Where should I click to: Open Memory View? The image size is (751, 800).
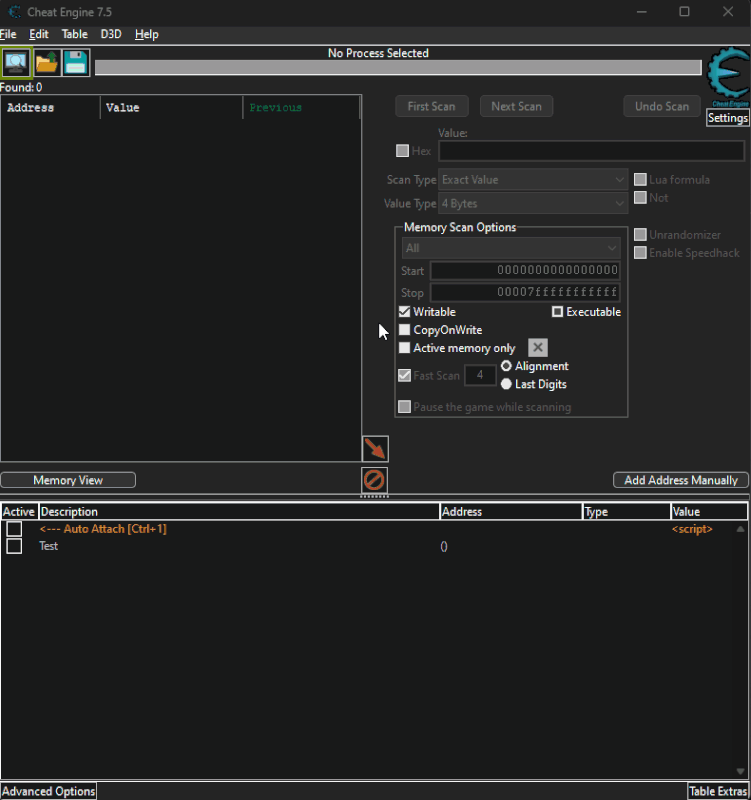click(x=68, y=480)
